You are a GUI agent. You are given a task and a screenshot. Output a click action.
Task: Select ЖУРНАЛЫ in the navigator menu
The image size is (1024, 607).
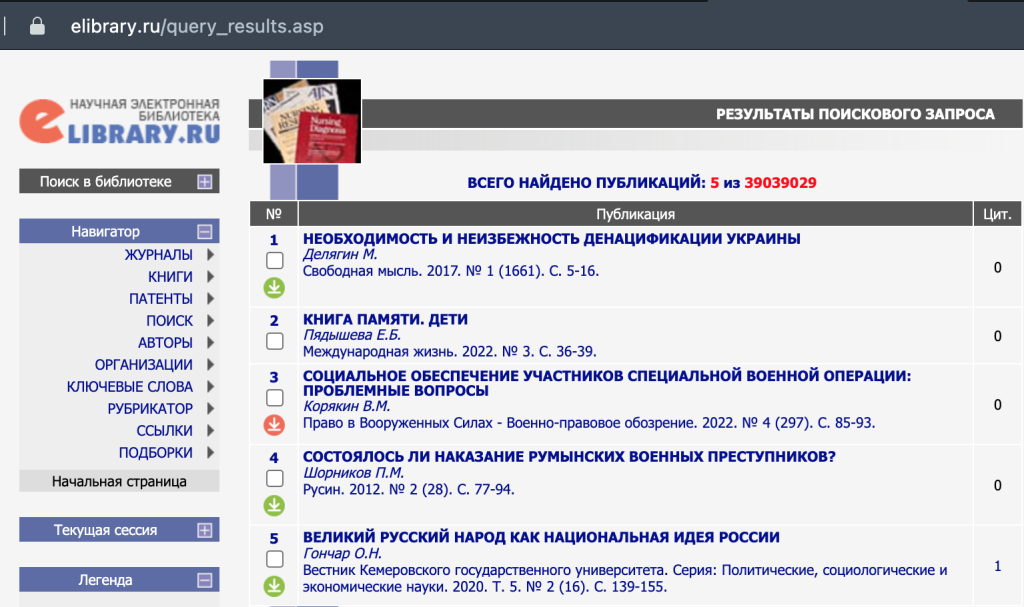160,255
